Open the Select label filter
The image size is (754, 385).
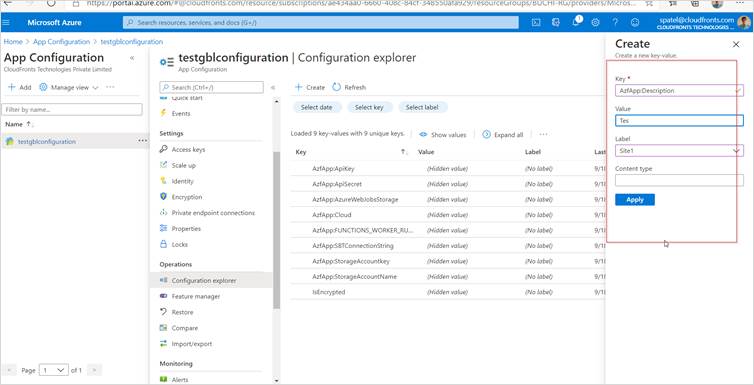point(422,108)
